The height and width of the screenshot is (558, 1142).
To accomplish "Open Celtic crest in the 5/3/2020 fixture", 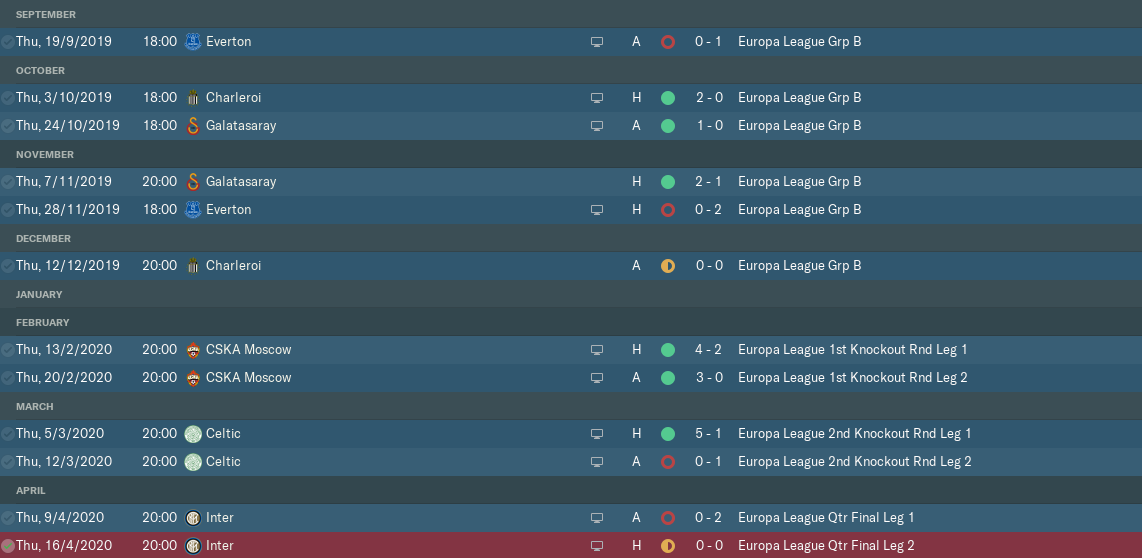I will tap(193, 434).
